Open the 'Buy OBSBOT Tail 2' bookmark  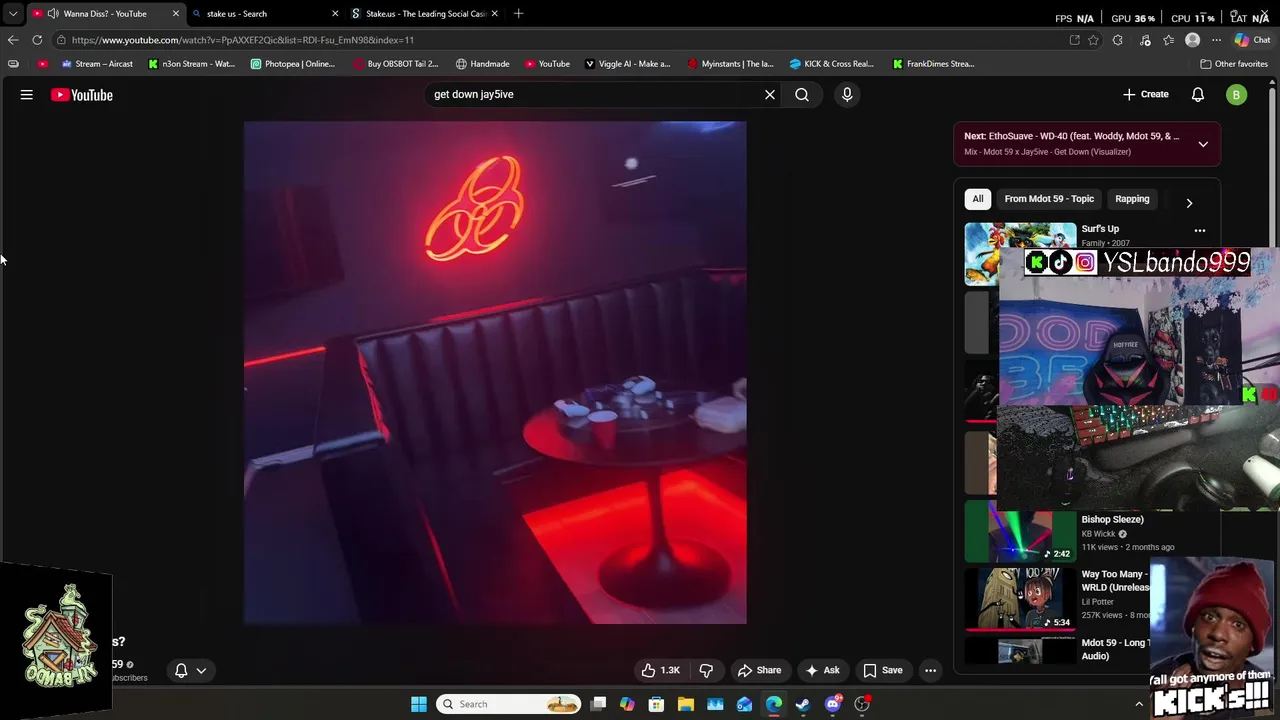coord(396,64)
